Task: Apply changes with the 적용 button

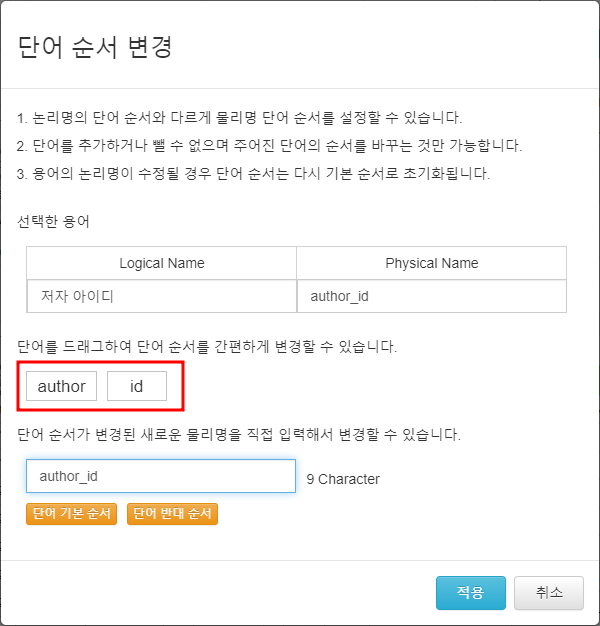Action: [470, 593]
